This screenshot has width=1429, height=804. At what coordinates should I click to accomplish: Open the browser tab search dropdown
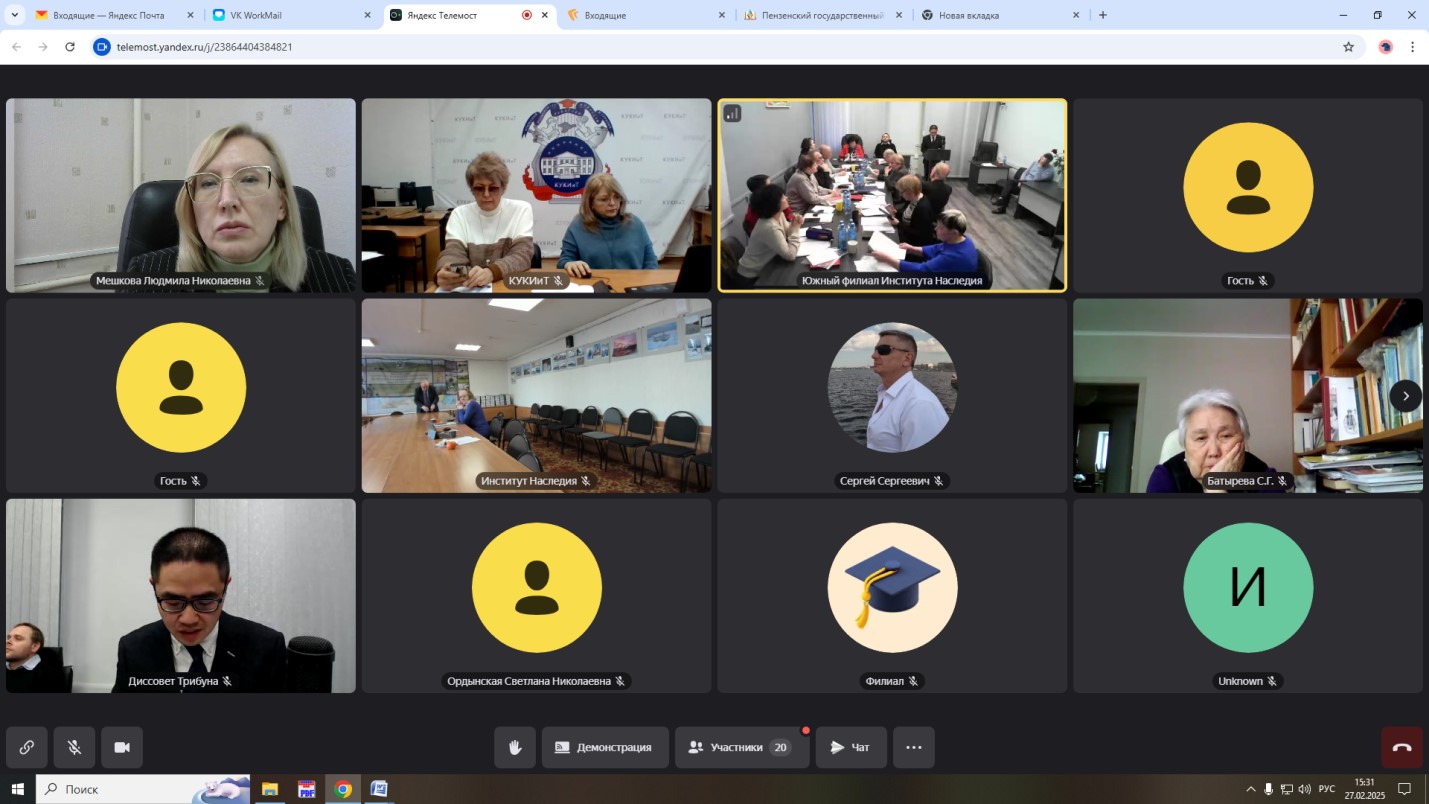coord(15,15)
